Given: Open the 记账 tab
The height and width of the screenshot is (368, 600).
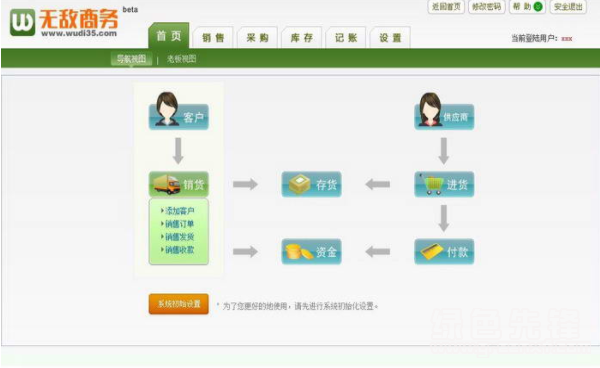Looking at the screenshot, I should [x=346, y=37].
